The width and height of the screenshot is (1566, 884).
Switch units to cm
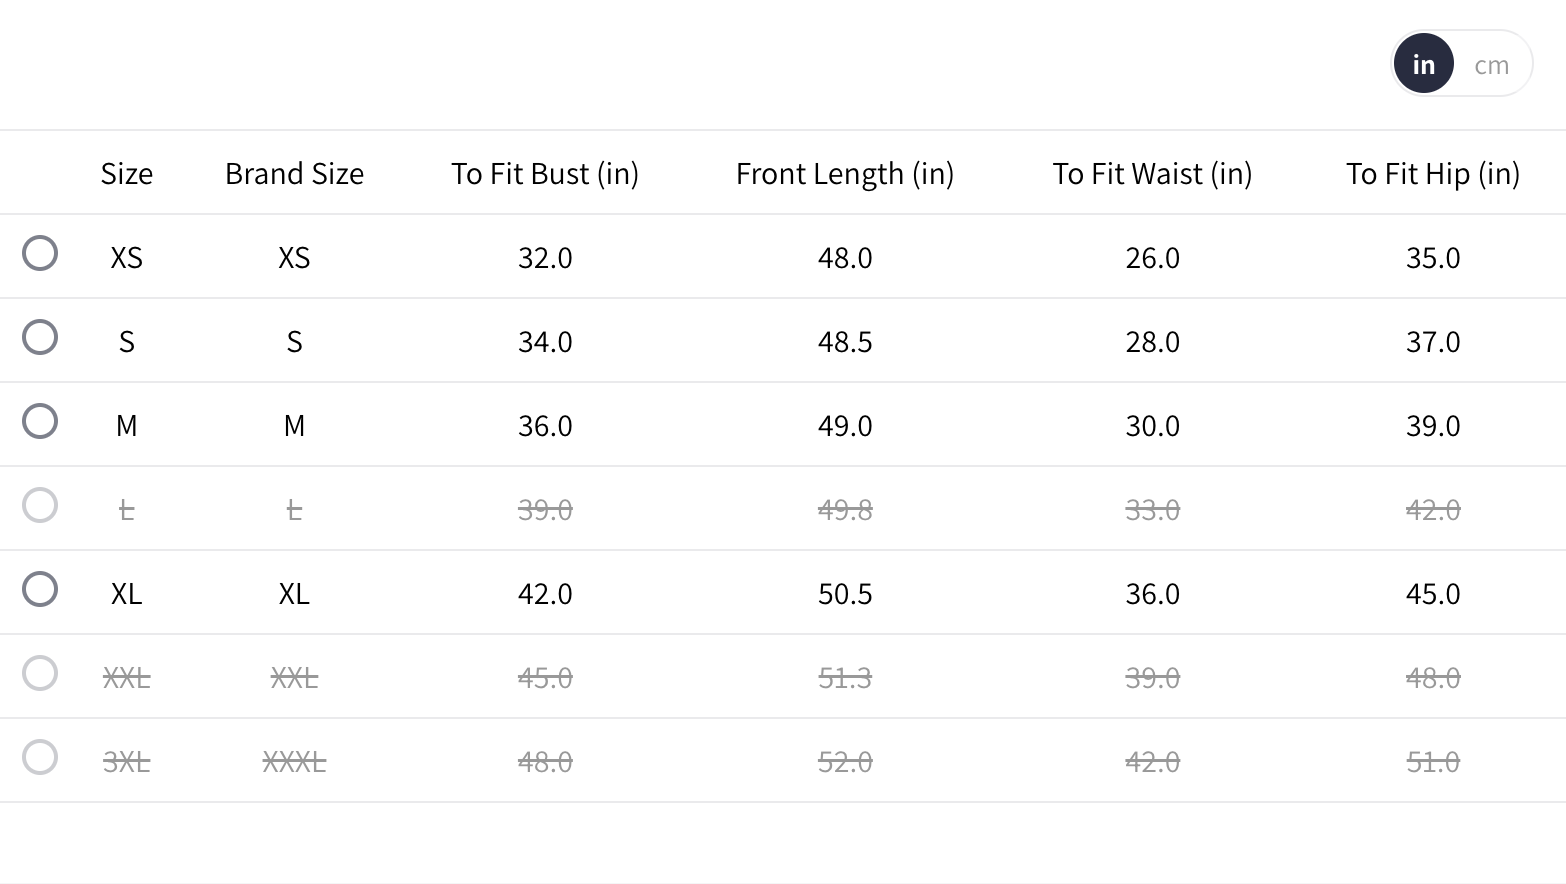pyautogui.click(x=1491, y=65)
